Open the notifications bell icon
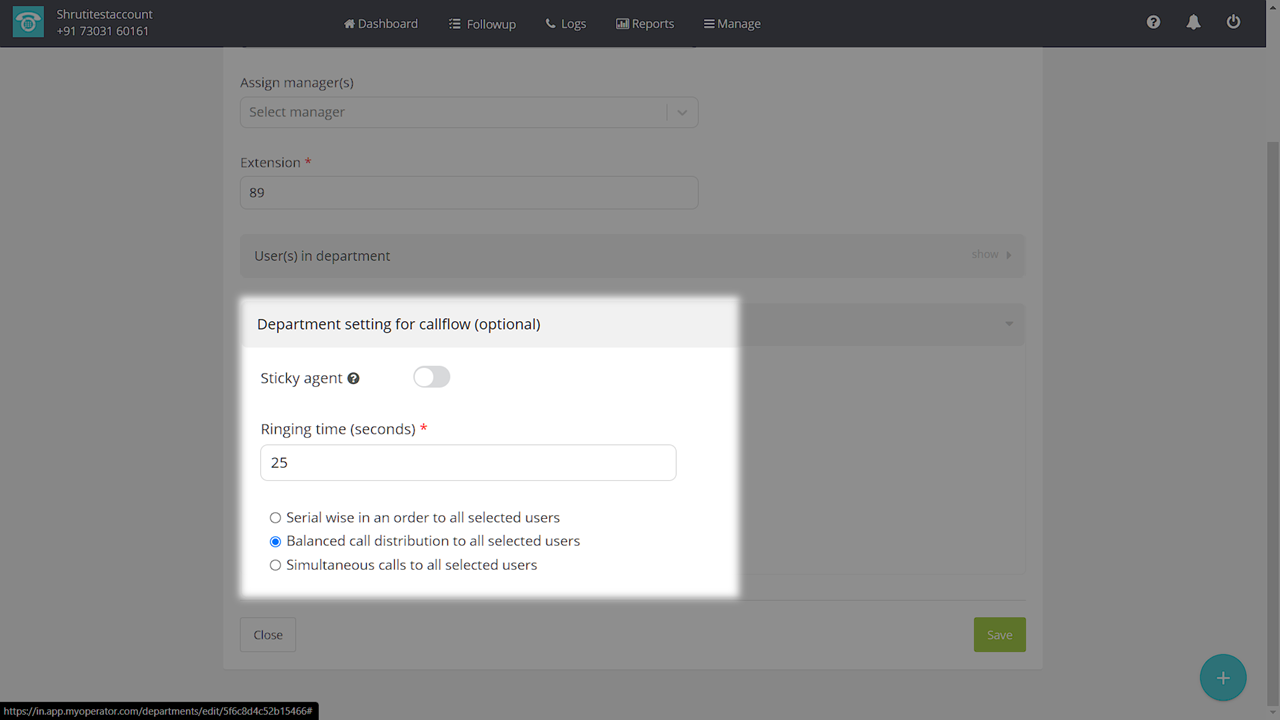The height and width of the screenshot is (720, 1280). [1193, 22]
